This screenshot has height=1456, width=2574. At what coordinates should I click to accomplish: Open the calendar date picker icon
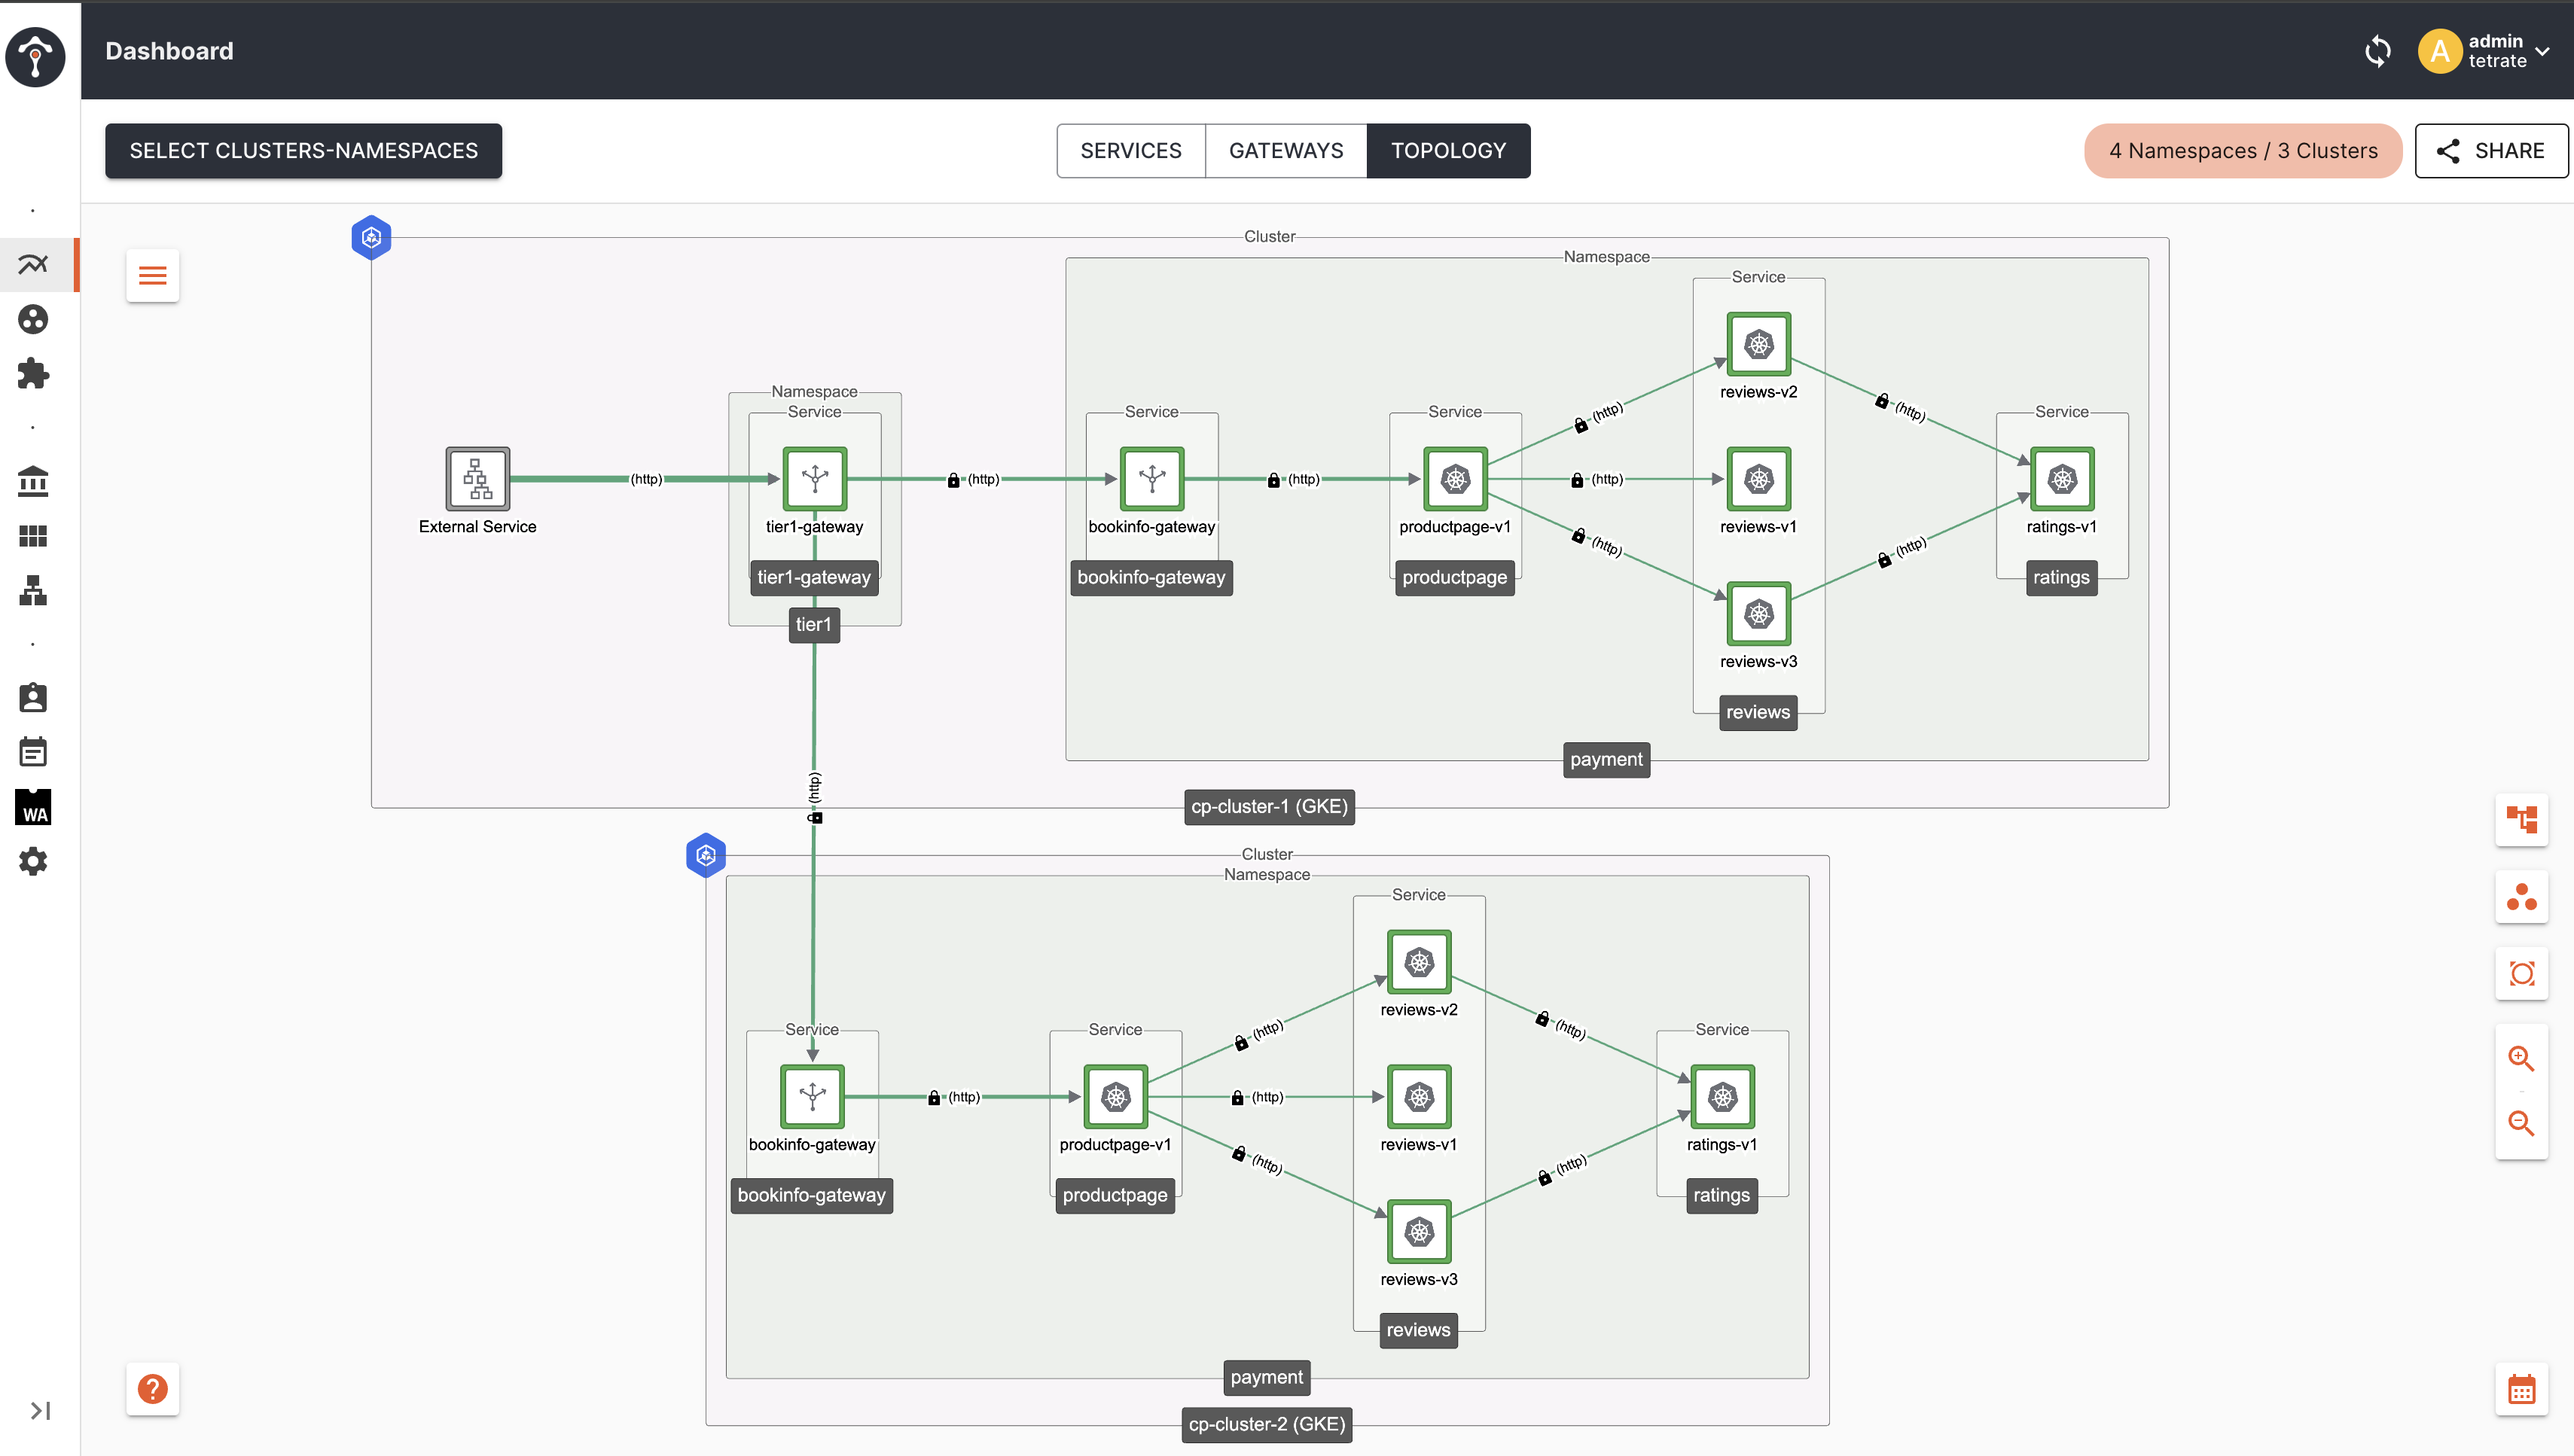[x=2521, y=1389]
